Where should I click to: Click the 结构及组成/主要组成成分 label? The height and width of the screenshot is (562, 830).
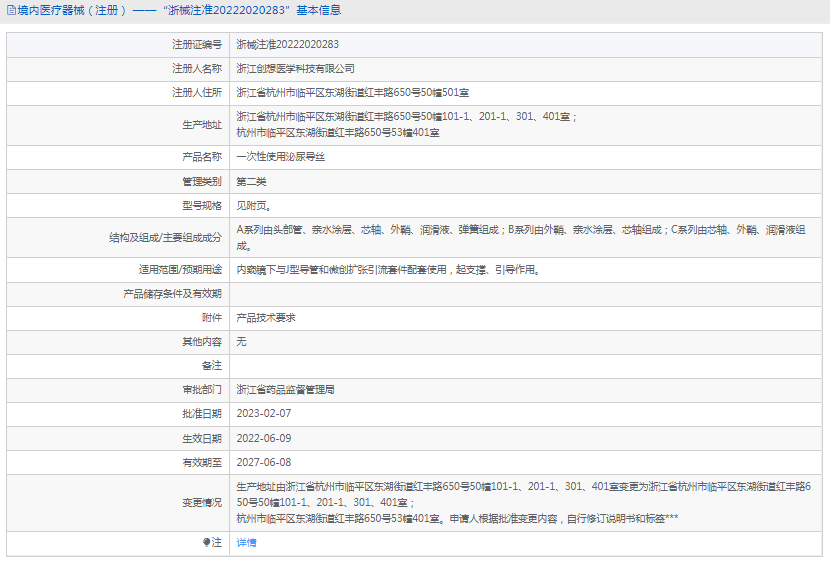[x=166, y=238]
